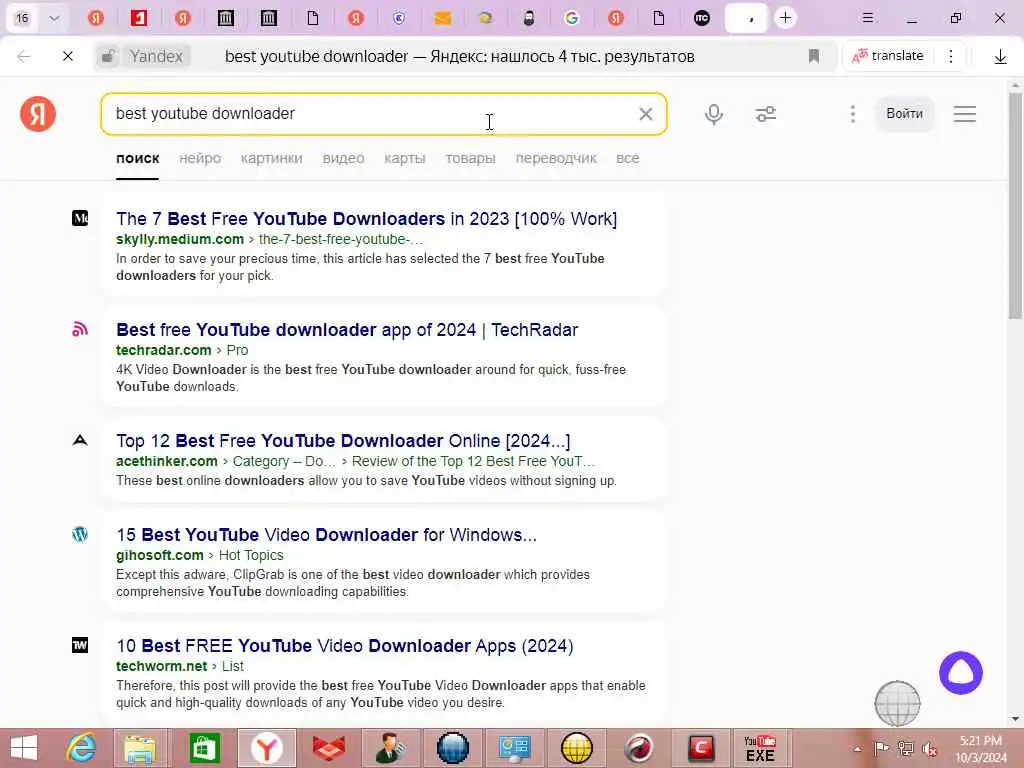
Task: Open the browser downloads arrow icon
Action: point(1000,57)
